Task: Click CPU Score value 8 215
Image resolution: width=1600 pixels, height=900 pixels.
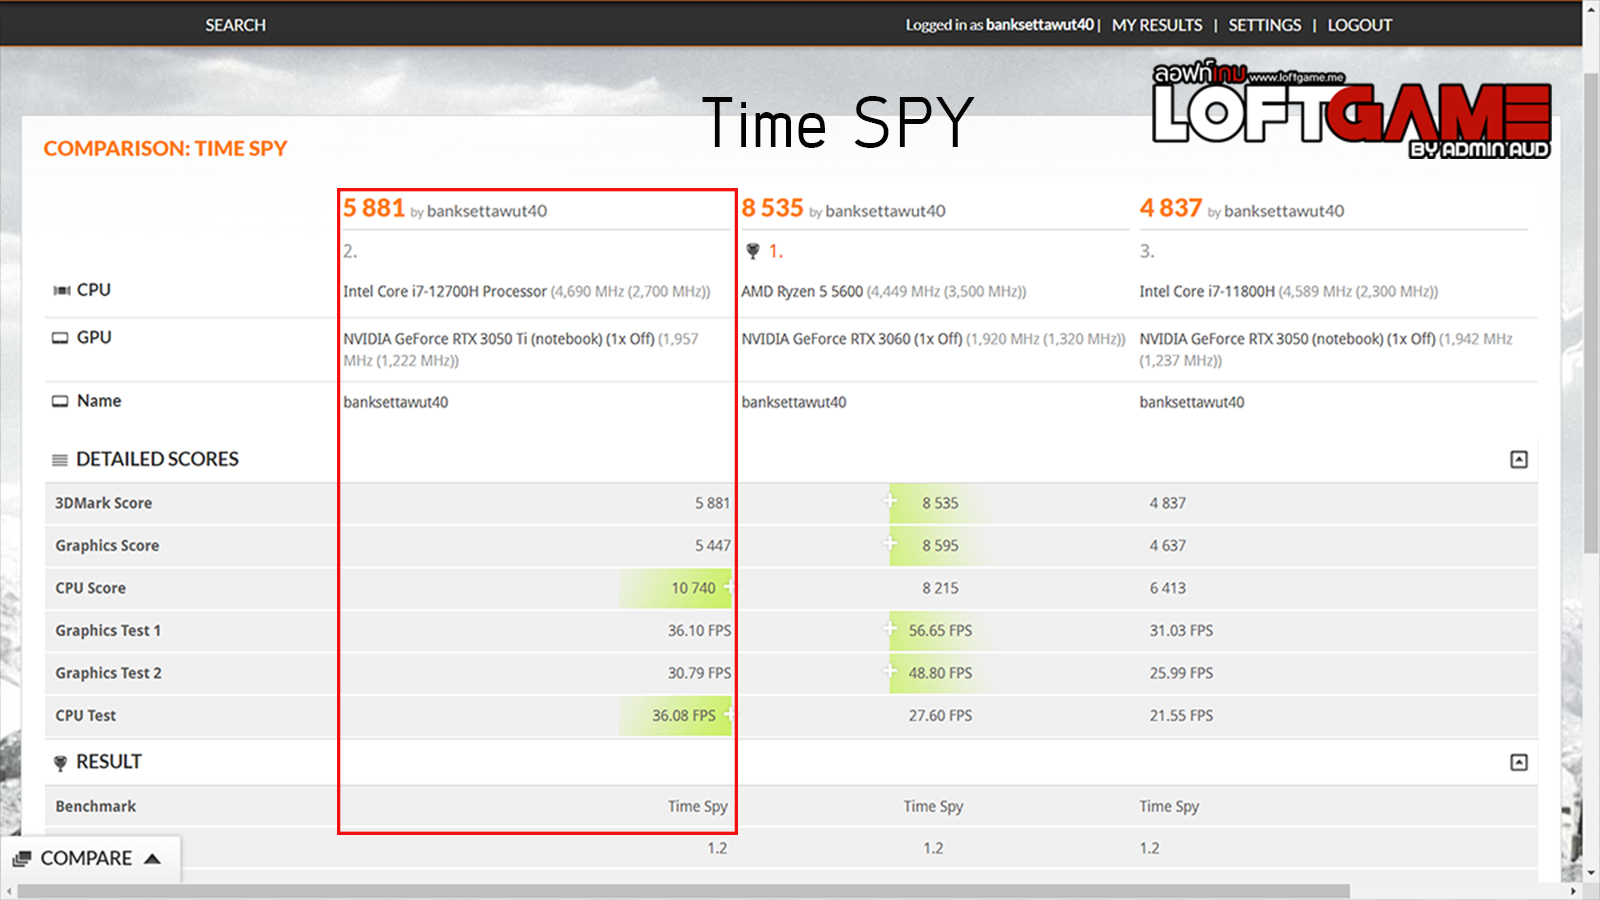Action: tap(940, 588)
